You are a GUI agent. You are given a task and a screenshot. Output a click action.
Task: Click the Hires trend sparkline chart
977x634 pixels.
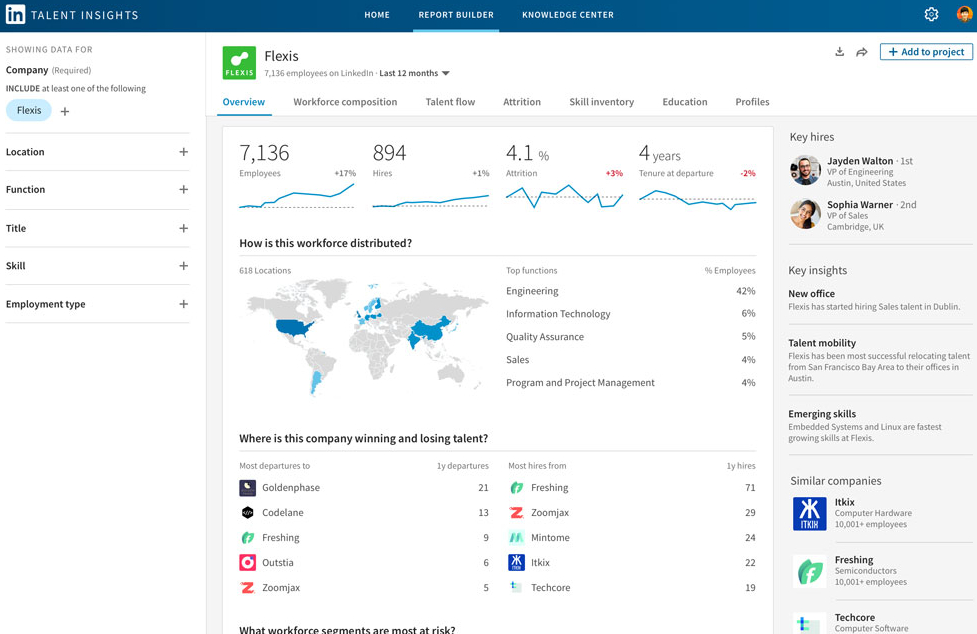[x=431, y=201]
